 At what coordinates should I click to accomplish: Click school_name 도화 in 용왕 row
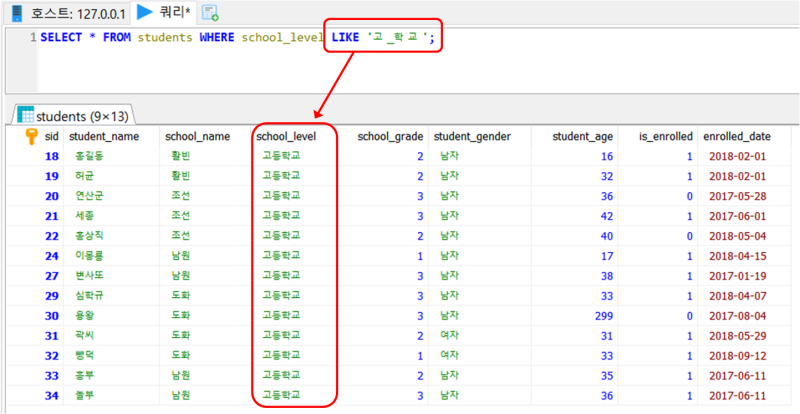(x=181, y=316)
